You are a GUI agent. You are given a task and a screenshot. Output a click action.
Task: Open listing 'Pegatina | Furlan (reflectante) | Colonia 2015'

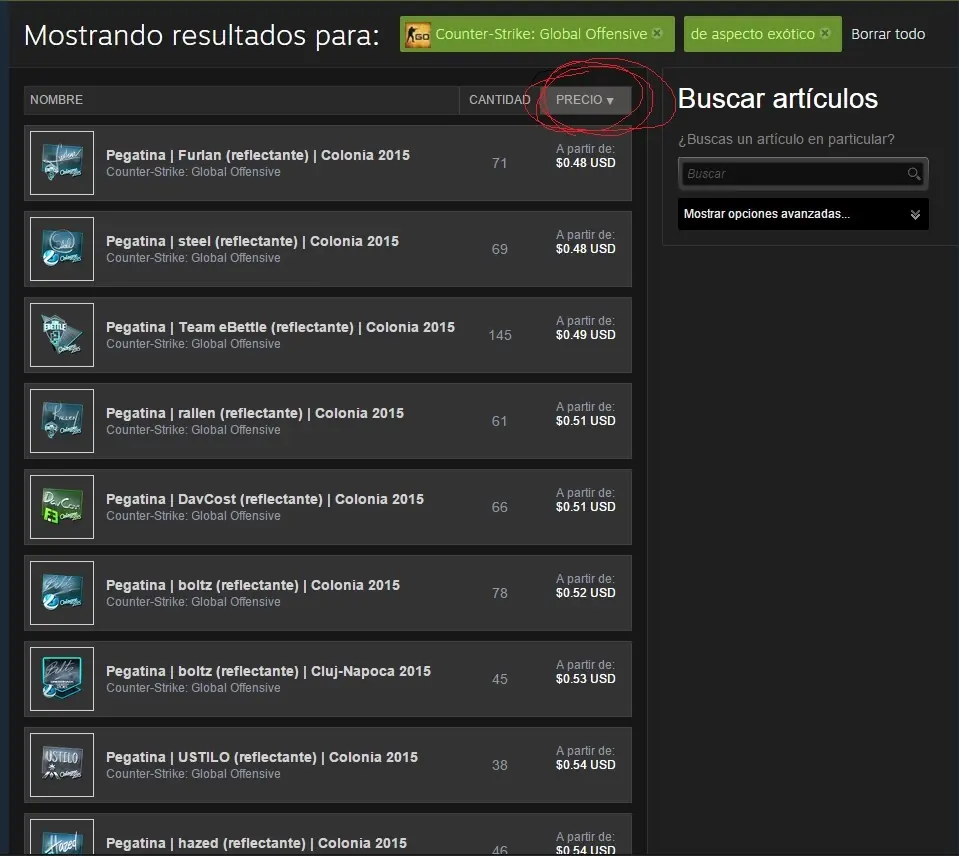[257, 155]
